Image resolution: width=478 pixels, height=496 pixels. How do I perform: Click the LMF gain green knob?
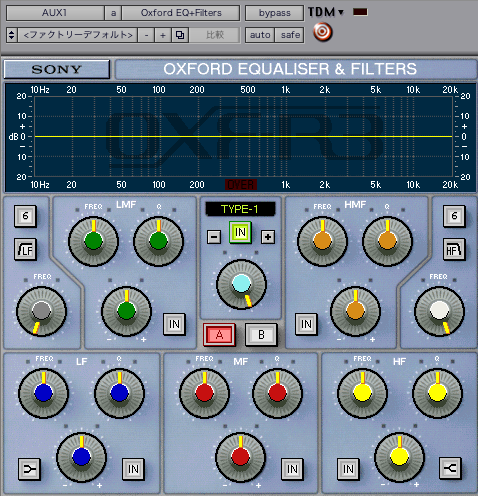pyautogui.click(x=126, y=311)
